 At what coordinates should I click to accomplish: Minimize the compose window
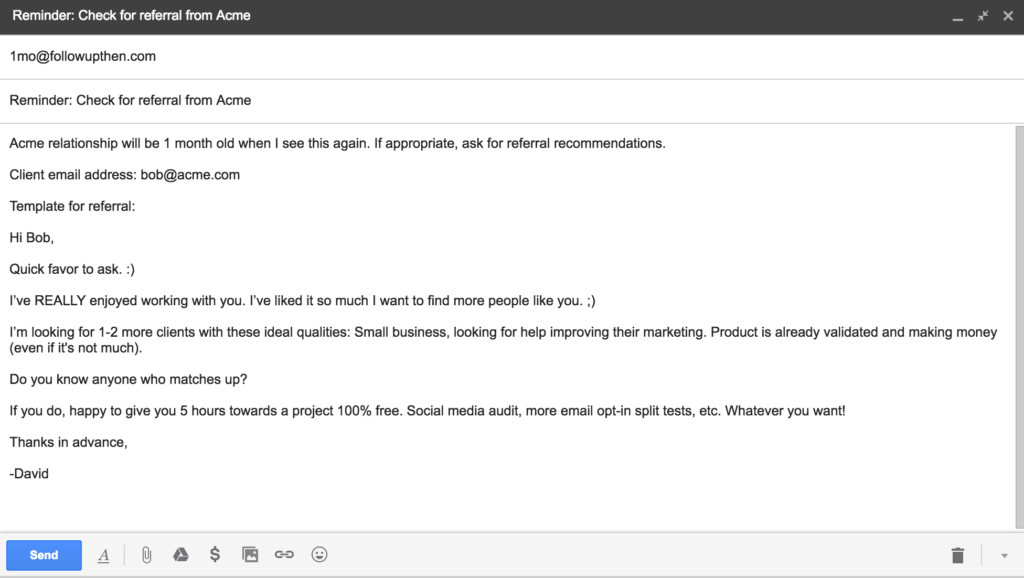pyautogui.click(x=958, y=18)
